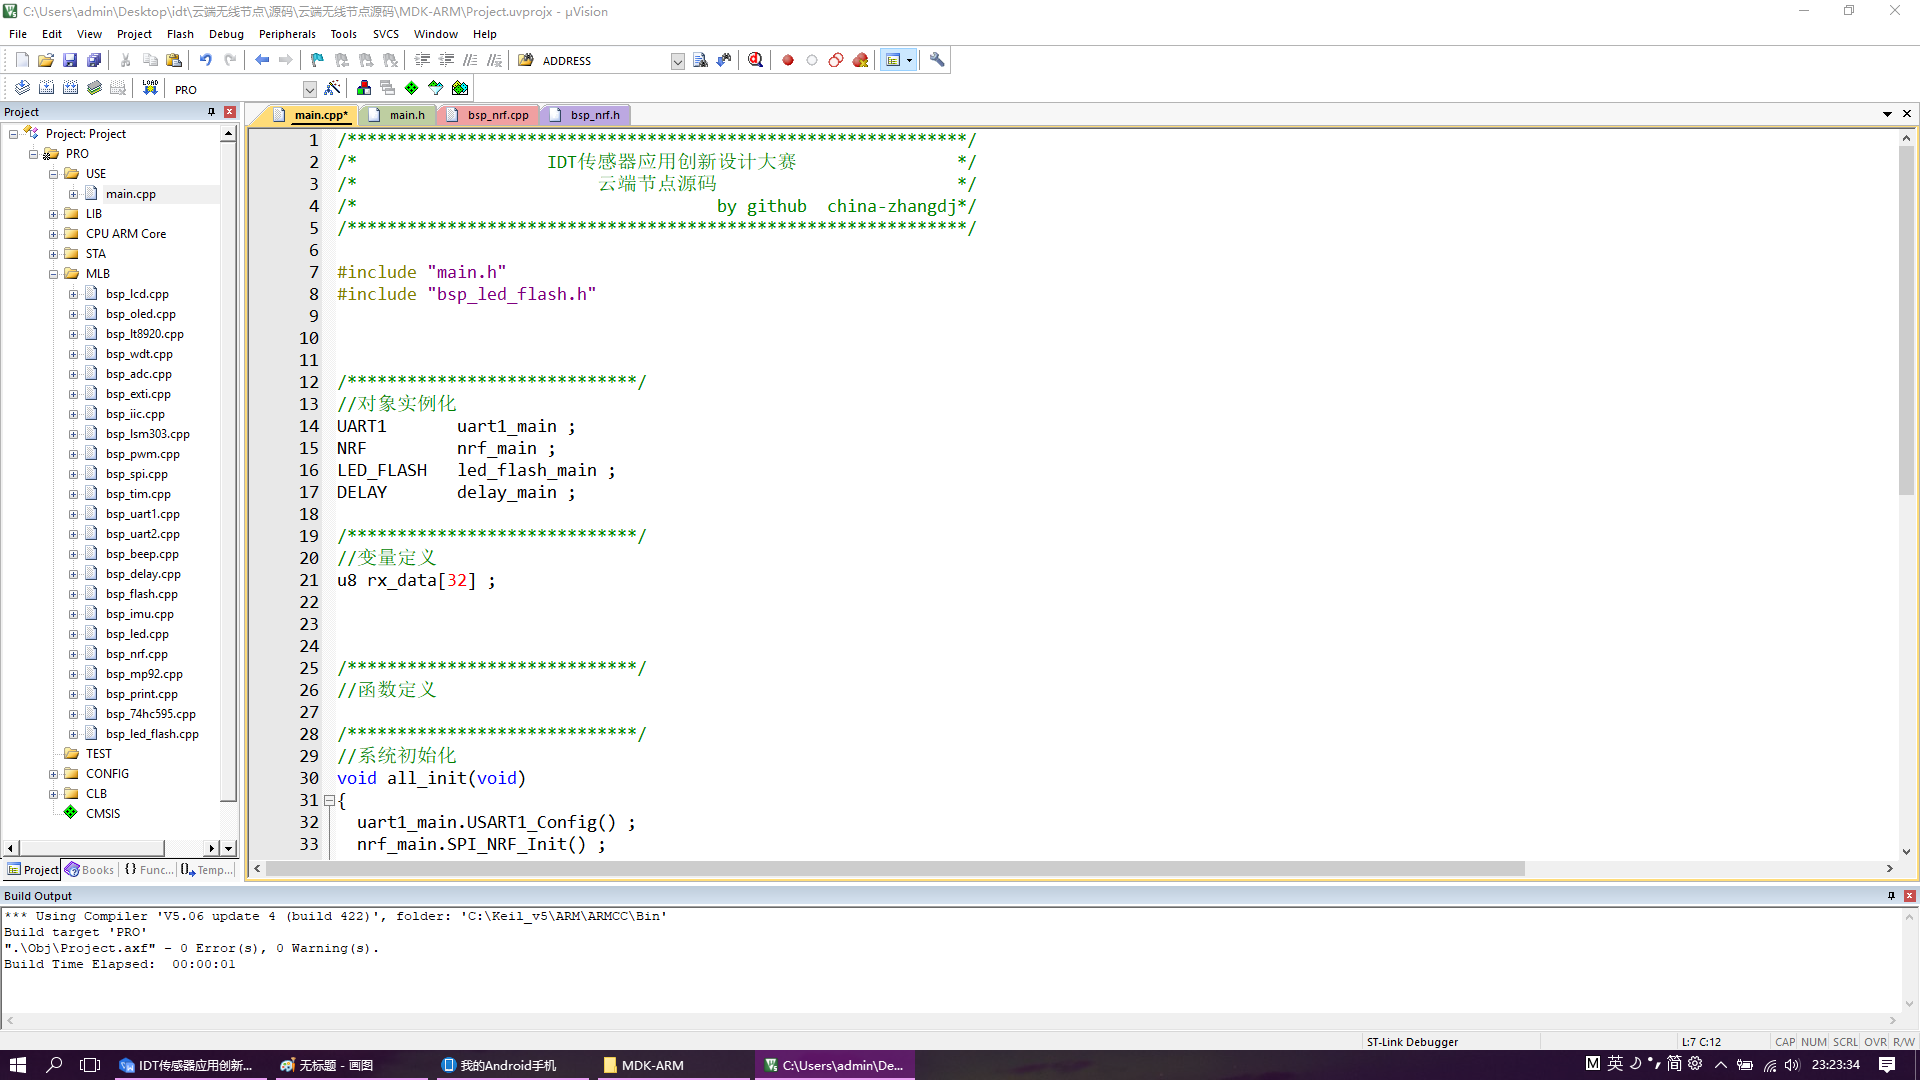Expand the USE project tree folder
The image size is (1920, 1080).
point(54,174)
